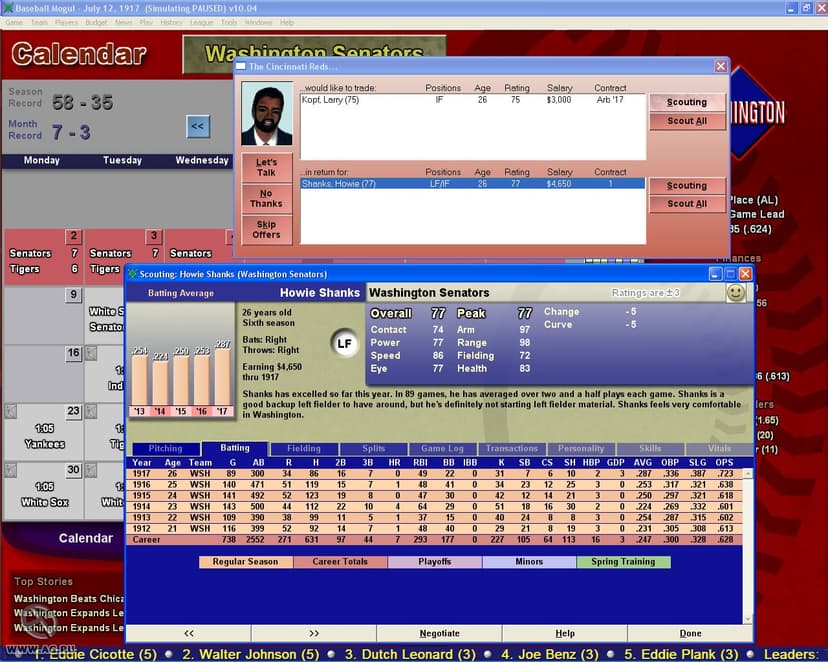Select Regular Season stats
The image size is (828, 662).
[x=246, y=562]
